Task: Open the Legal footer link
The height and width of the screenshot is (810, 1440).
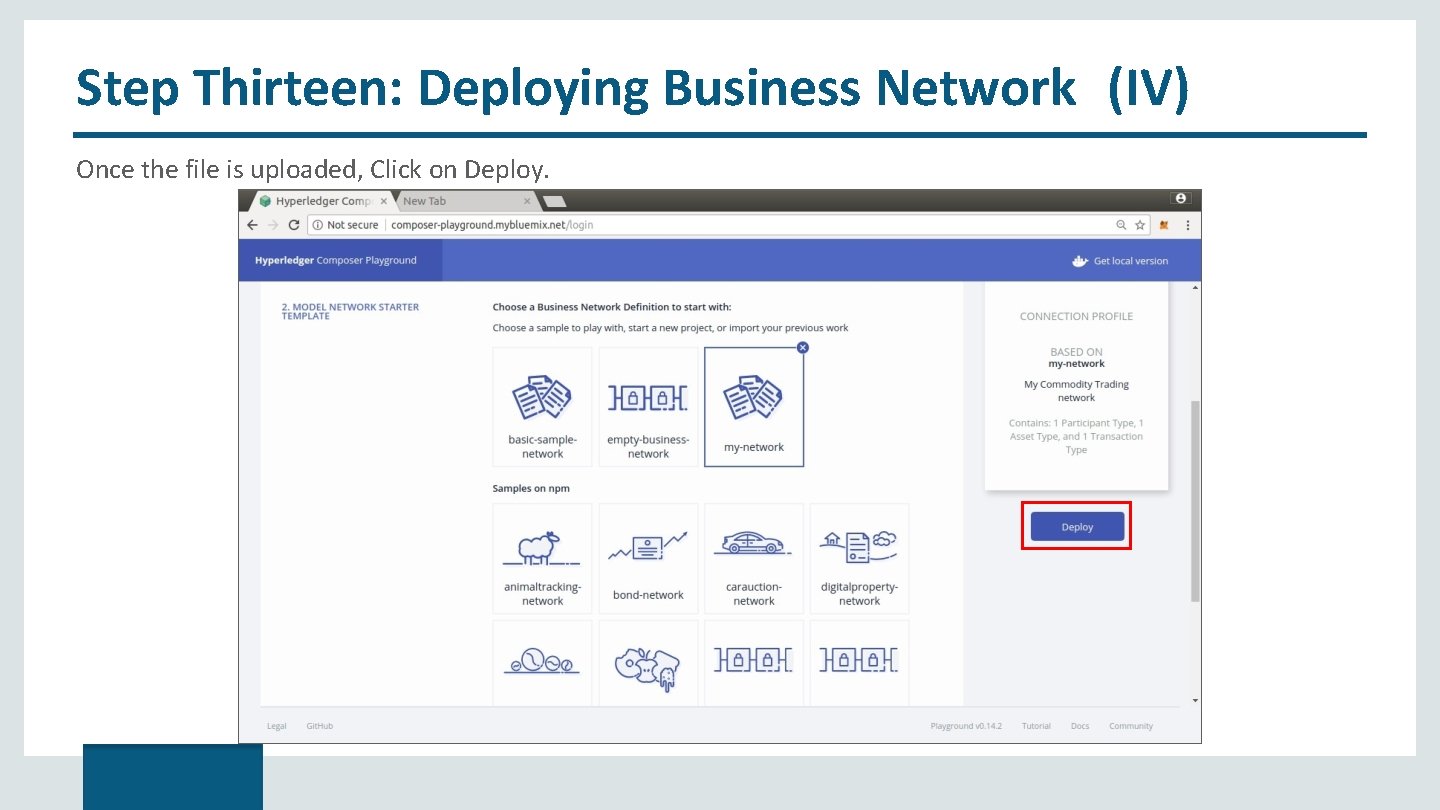Action: tap(277, 726)
